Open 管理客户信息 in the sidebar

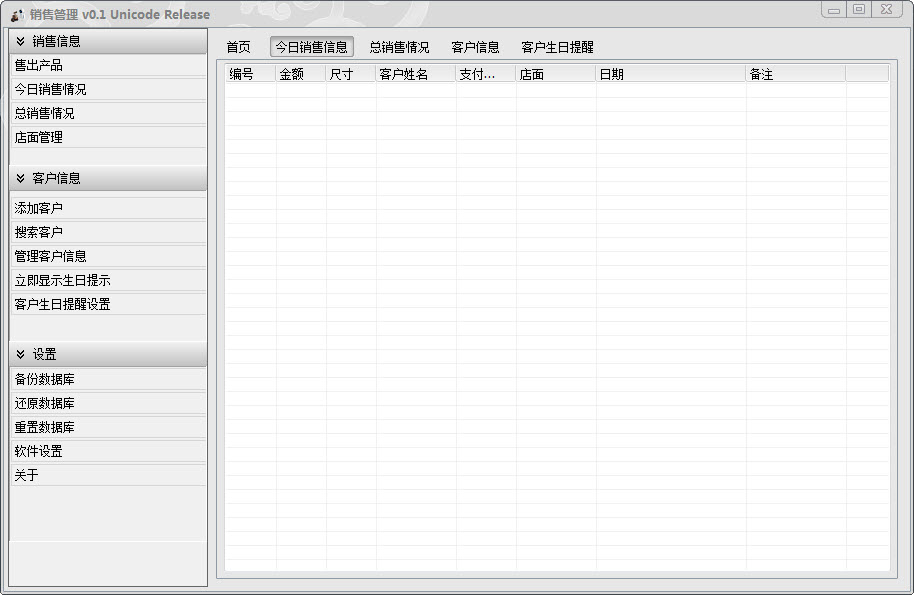click(50, 257)
